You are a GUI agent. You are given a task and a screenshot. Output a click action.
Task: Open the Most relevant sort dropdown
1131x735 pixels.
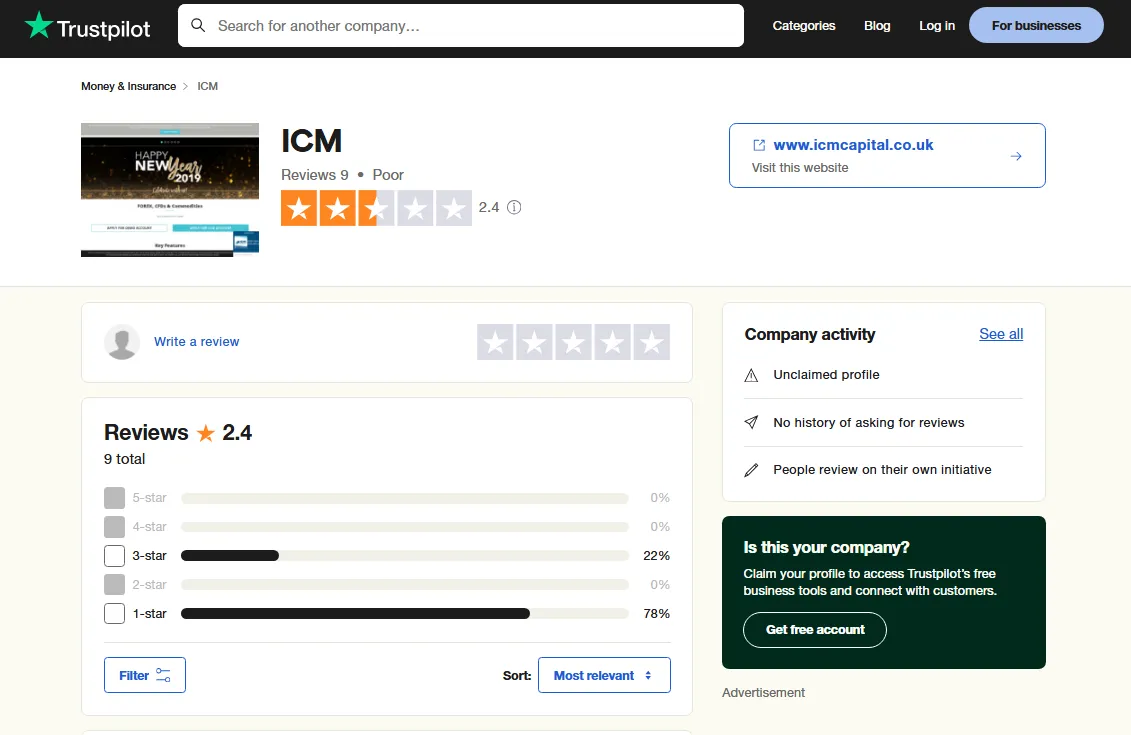click(x=604, y=676)
